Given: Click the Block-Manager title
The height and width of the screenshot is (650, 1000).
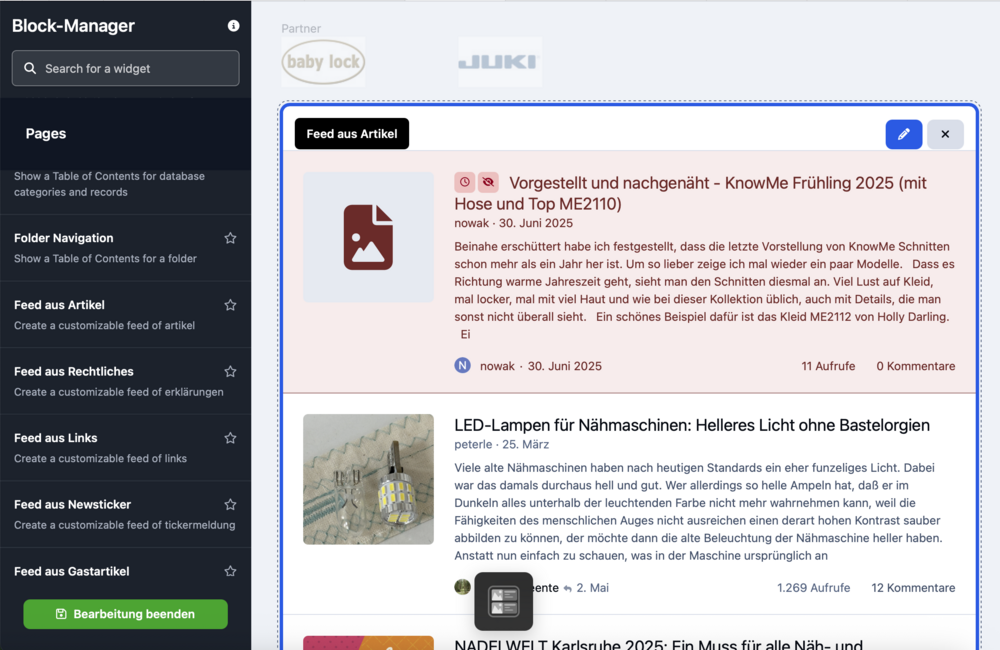Looking at the screenshot, I should coord(73,26).
